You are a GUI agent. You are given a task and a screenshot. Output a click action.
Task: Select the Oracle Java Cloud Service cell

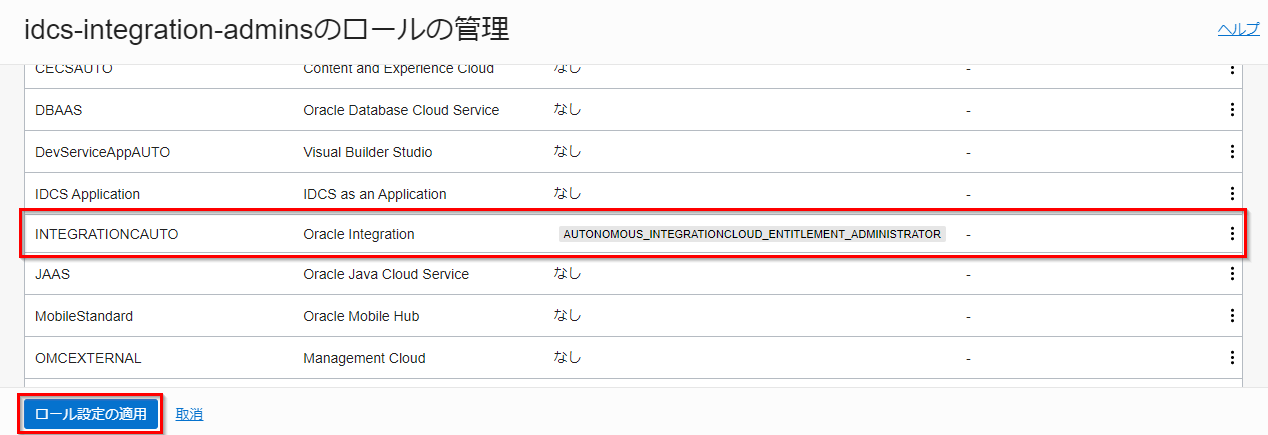point(386,274)
